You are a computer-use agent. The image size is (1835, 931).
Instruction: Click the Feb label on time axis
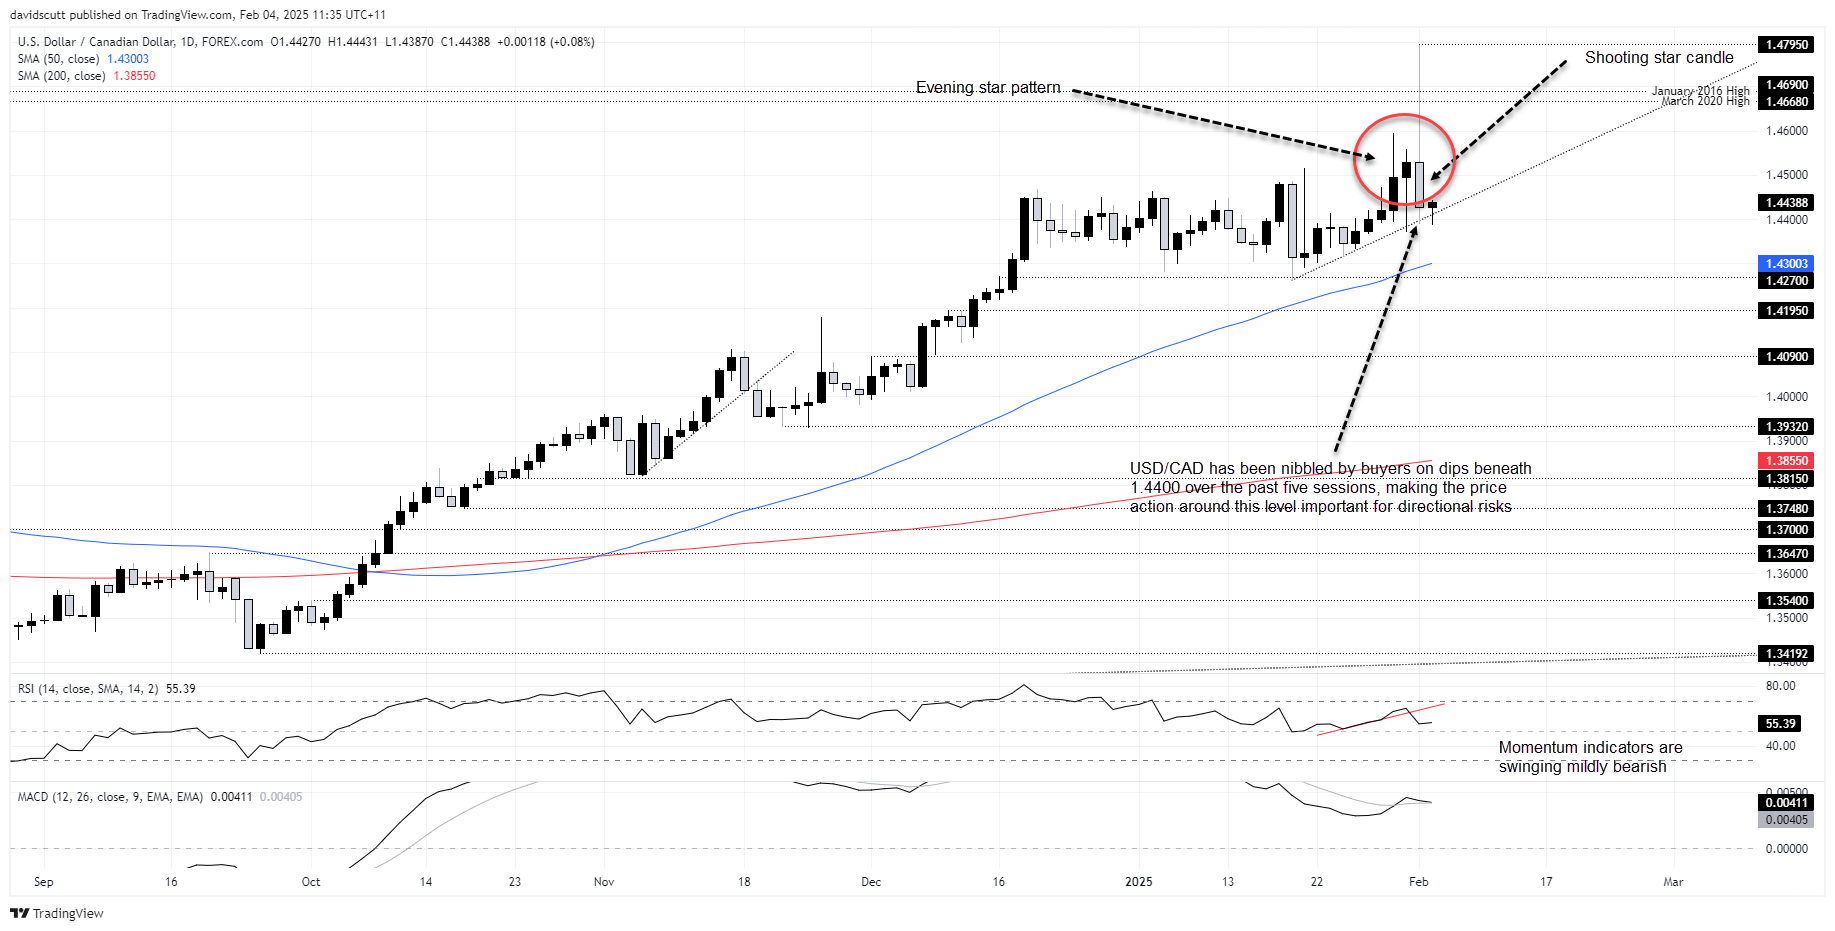pos(1418,882)
